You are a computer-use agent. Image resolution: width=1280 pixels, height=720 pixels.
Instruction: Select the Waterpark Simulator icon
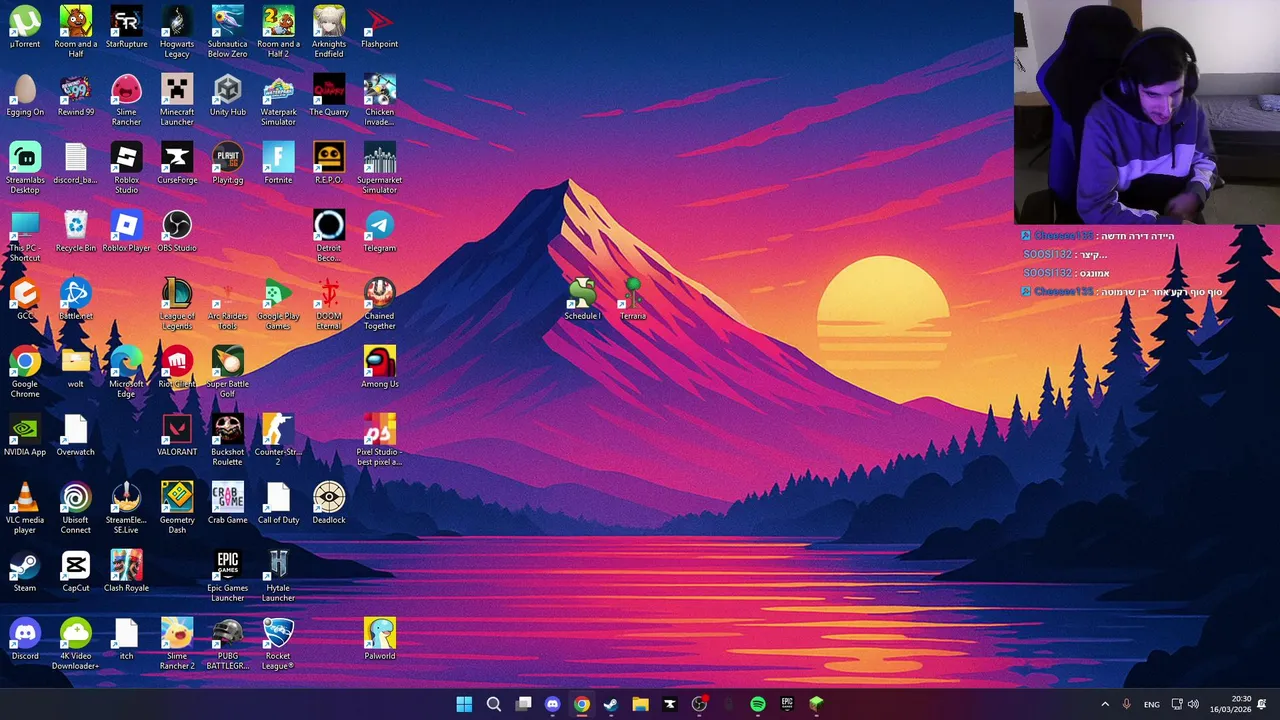click(x=278, y=100)
